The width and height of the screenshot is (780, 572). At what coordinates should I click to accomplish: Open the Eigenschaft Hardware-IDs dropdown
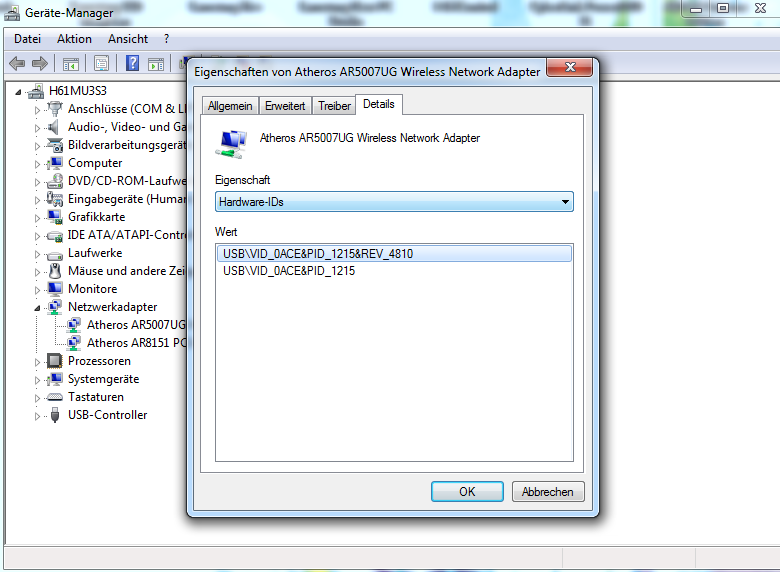pyautogui.click(x=394, y=202)
